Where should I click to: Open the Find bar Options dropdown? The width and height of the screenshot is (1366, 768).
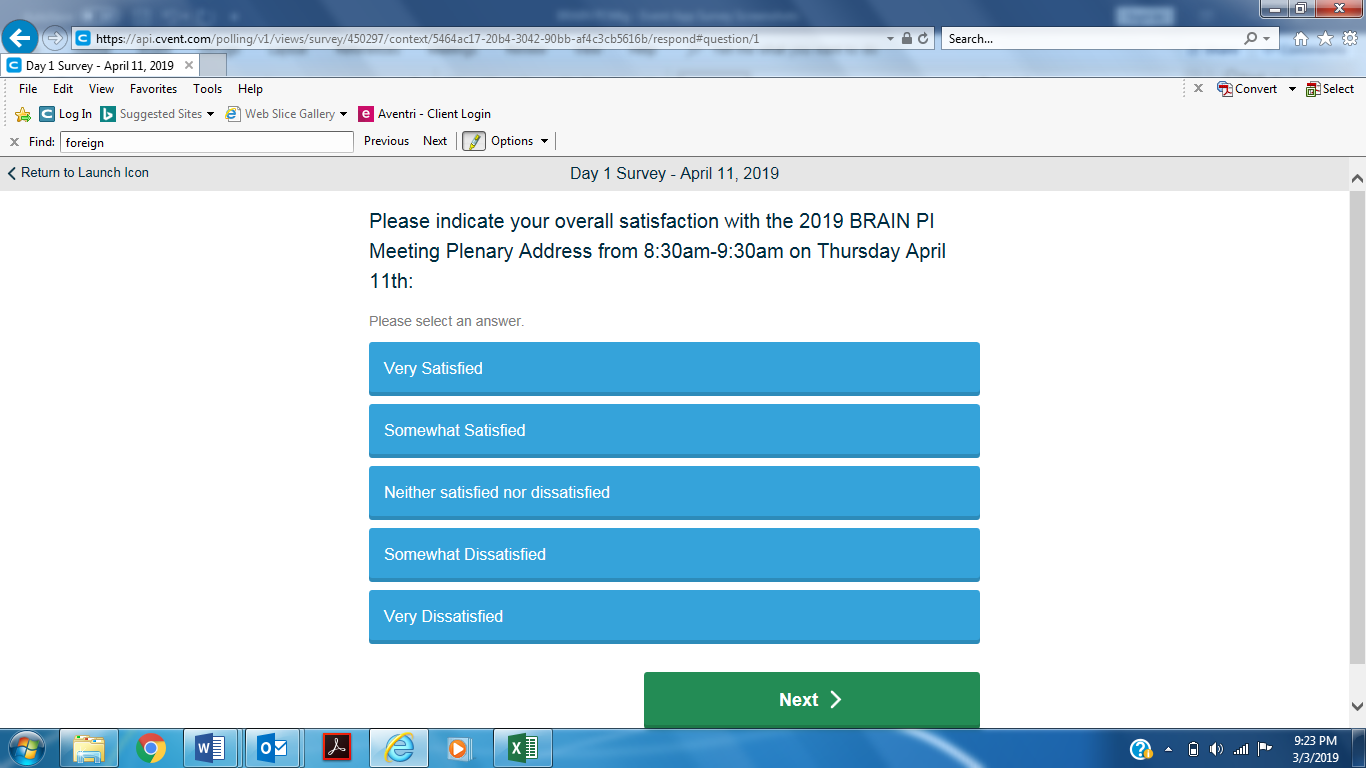pos(520,141)
